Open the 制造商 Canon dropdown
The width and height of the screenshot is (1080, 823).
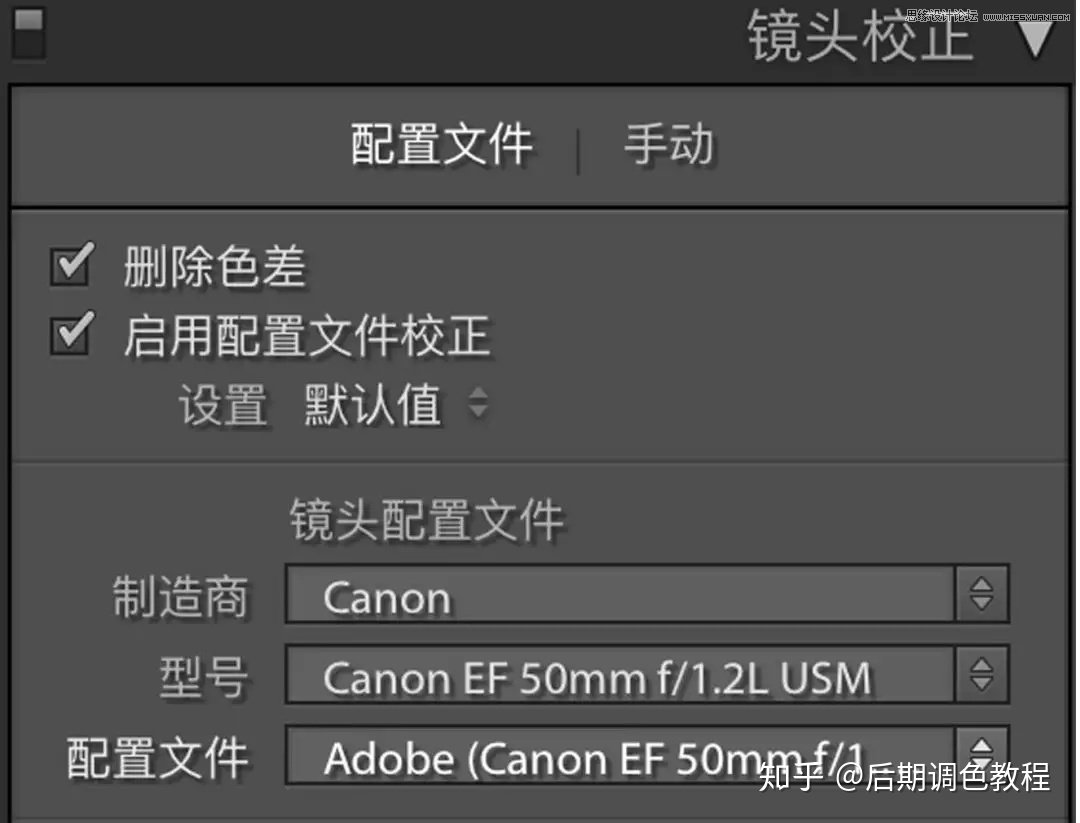pos(620,594)
